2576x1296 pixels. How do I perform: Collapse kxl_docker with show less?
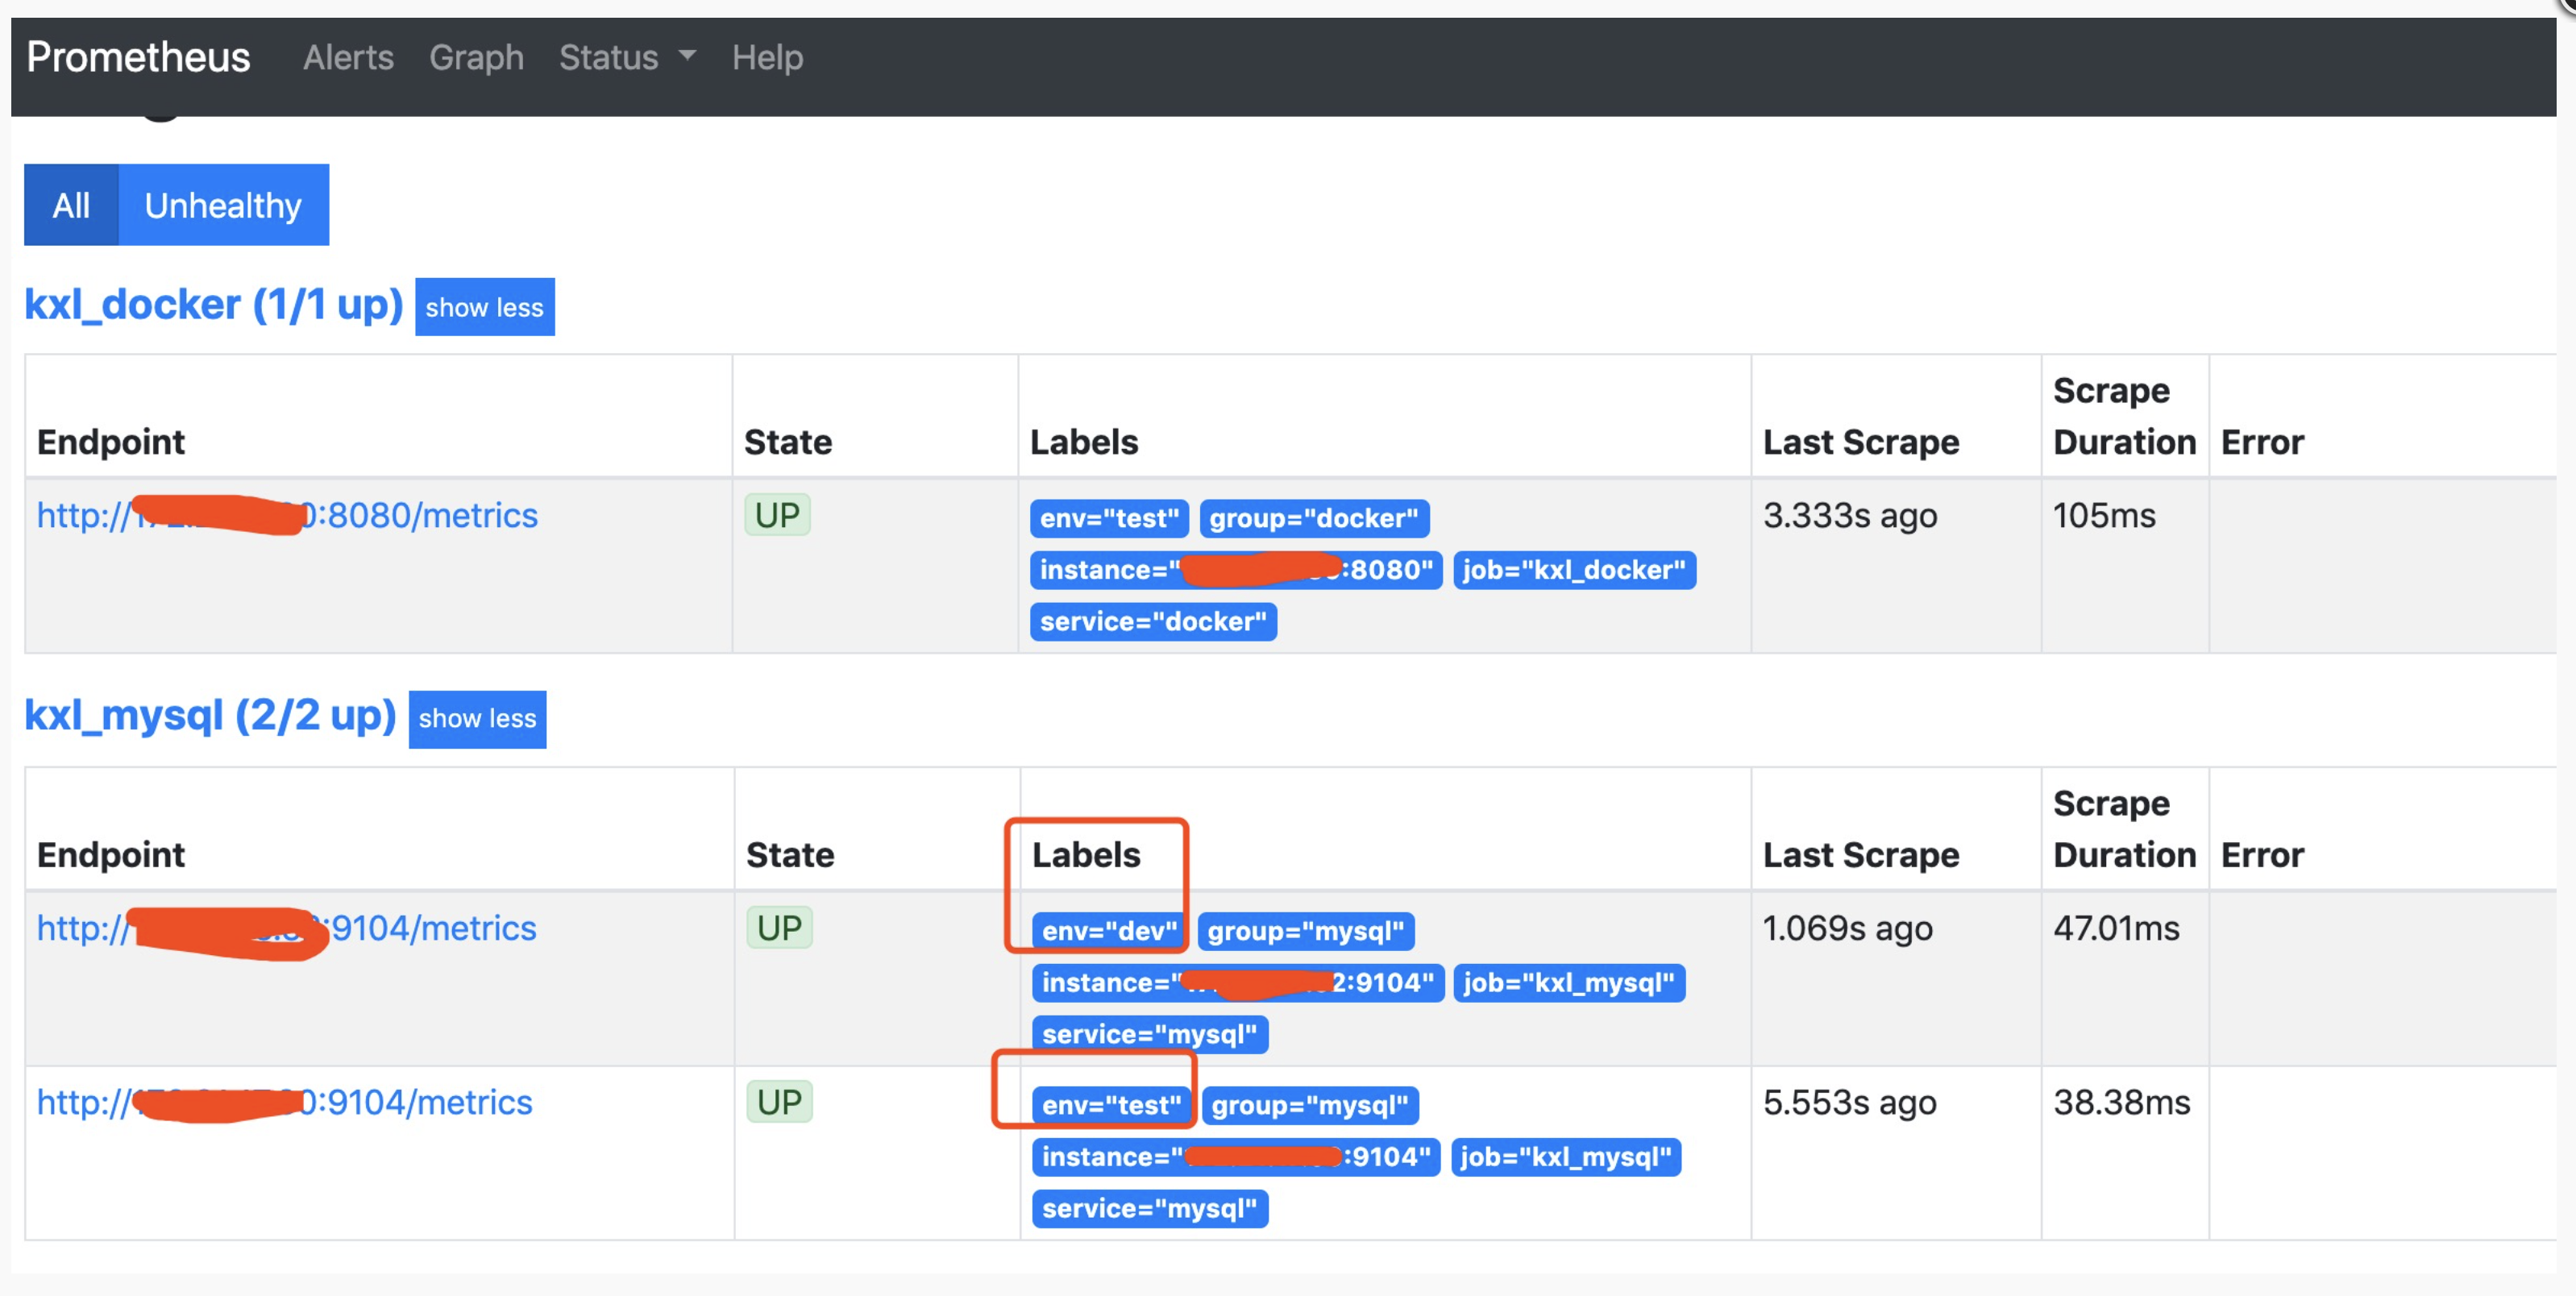484,307
